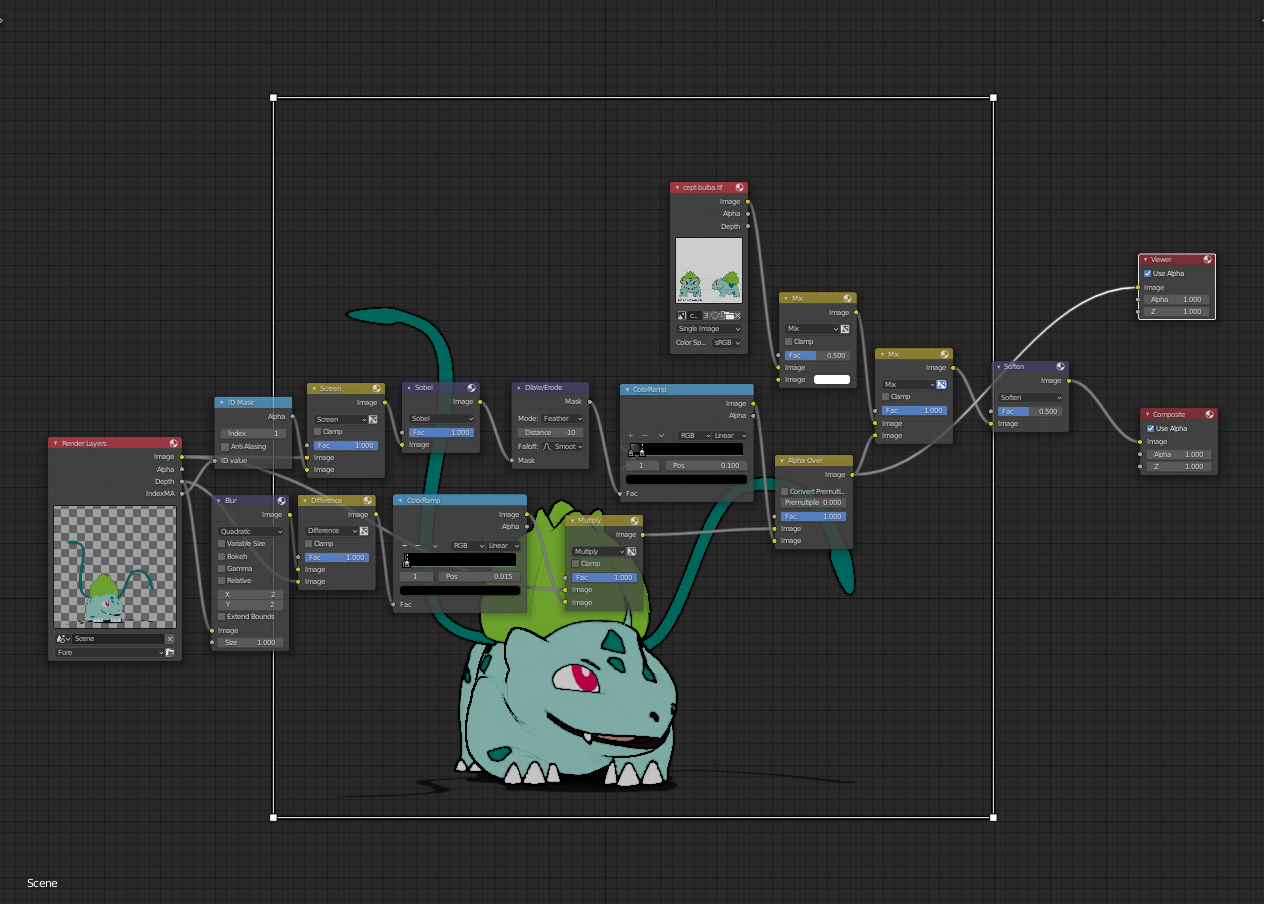Toggle include-alpha icon on Mix node with Fac 0.500

pyautogui.click(x=845, y=329)
